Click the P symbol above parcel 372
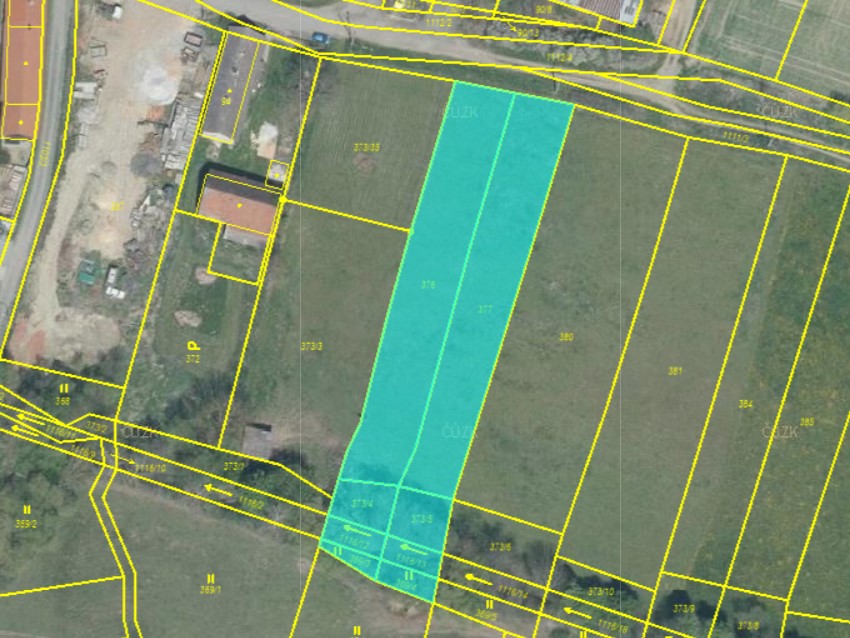850x638 pixels. (x=192, y=345)
